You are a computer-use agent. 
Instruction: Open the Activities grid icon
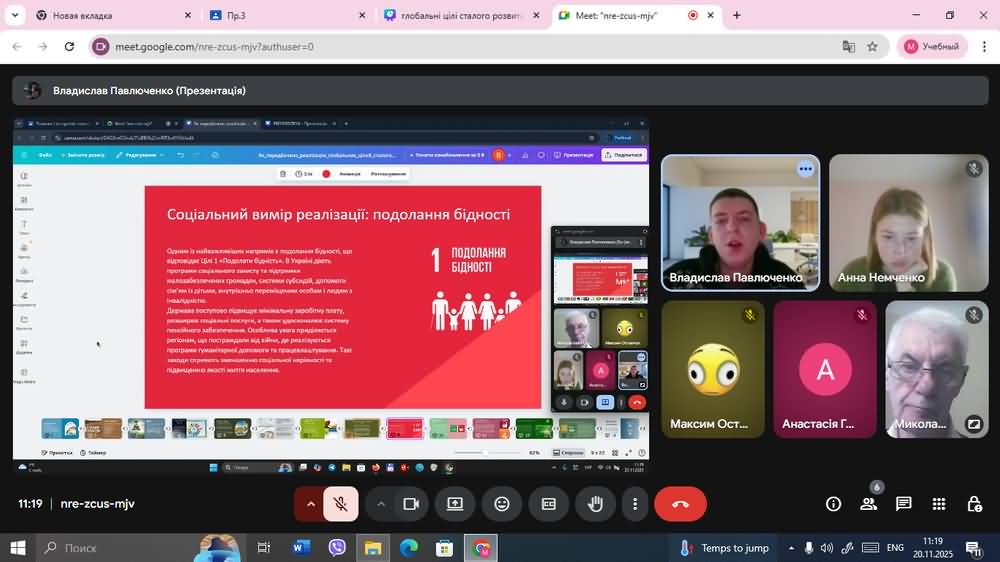(938, 504)
